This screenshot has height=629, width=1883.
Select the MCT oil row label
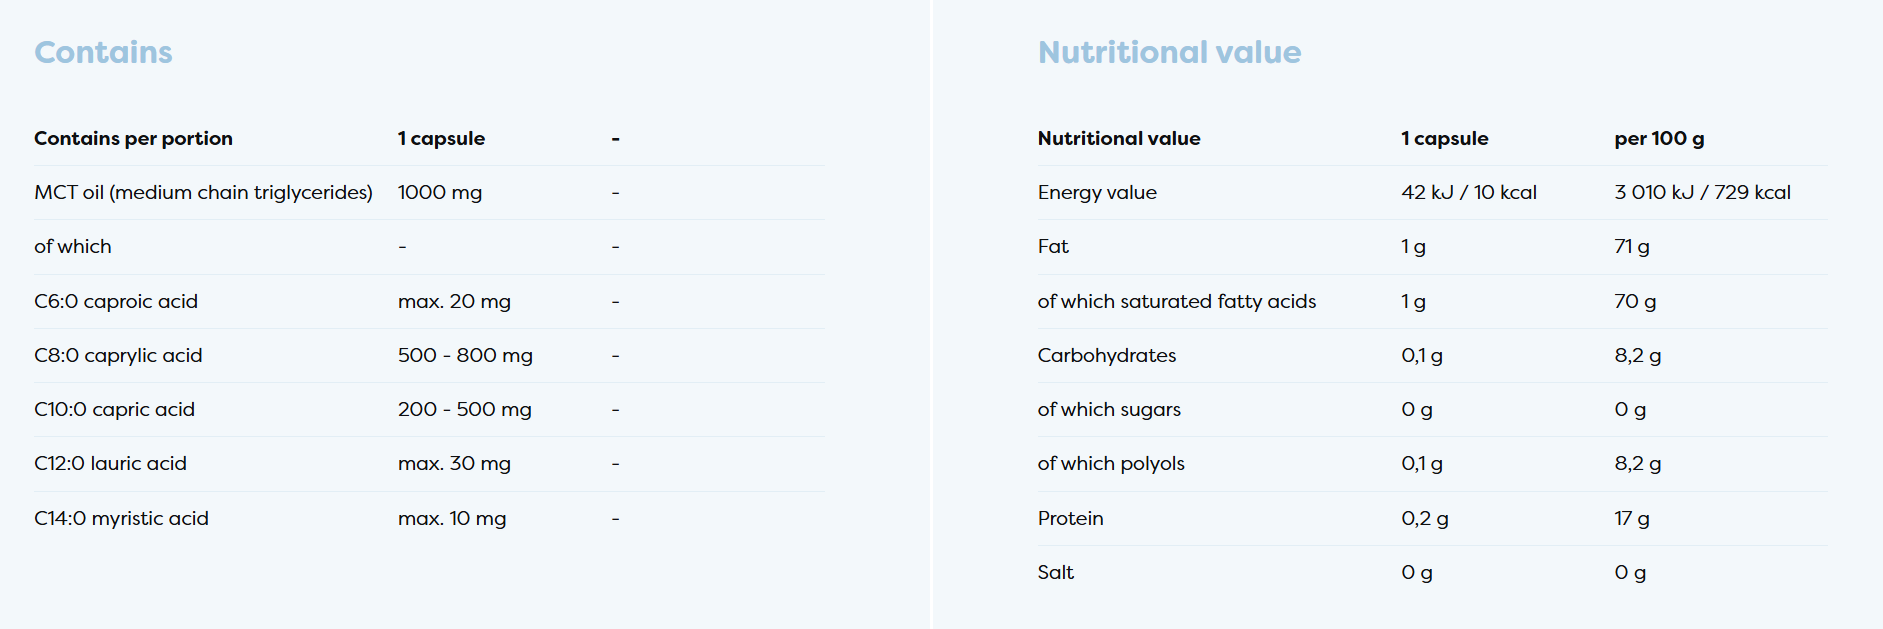203,192
